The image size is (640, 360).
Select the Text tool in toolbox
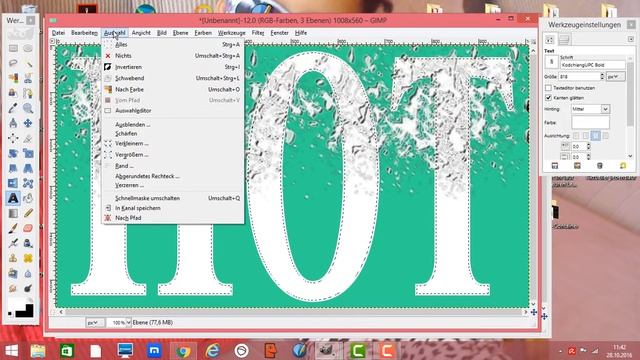pyautogui.click(x=13, y=198)
